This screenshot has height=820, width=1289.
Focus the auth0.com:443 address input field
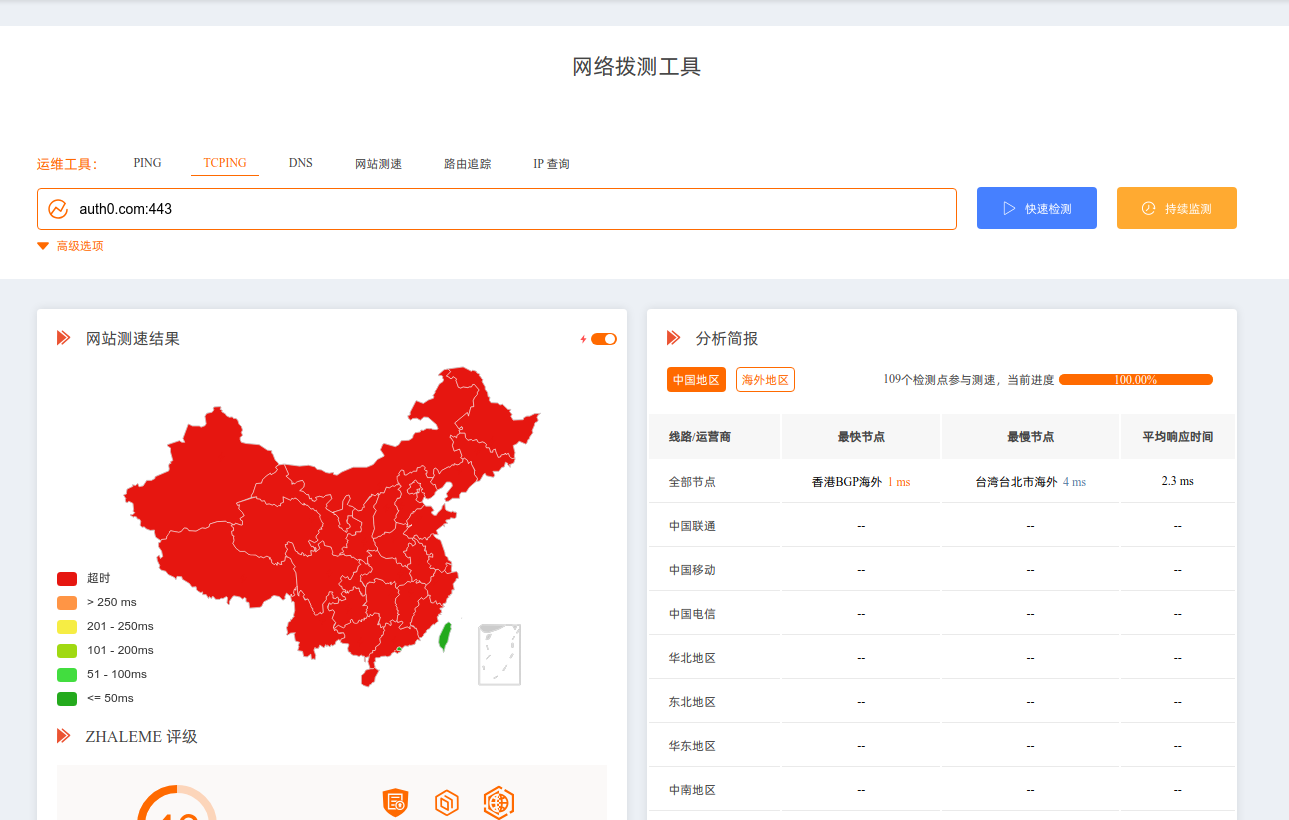tap(497, 209)
